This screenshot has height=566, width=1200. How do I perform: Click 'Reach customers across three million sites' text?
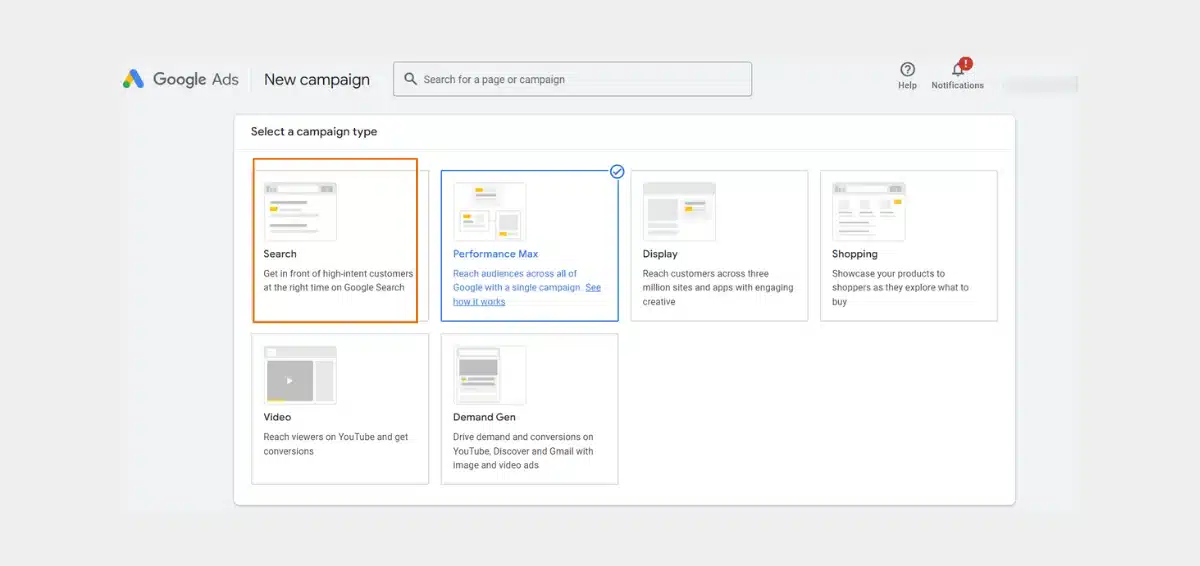tap(718, 287)
